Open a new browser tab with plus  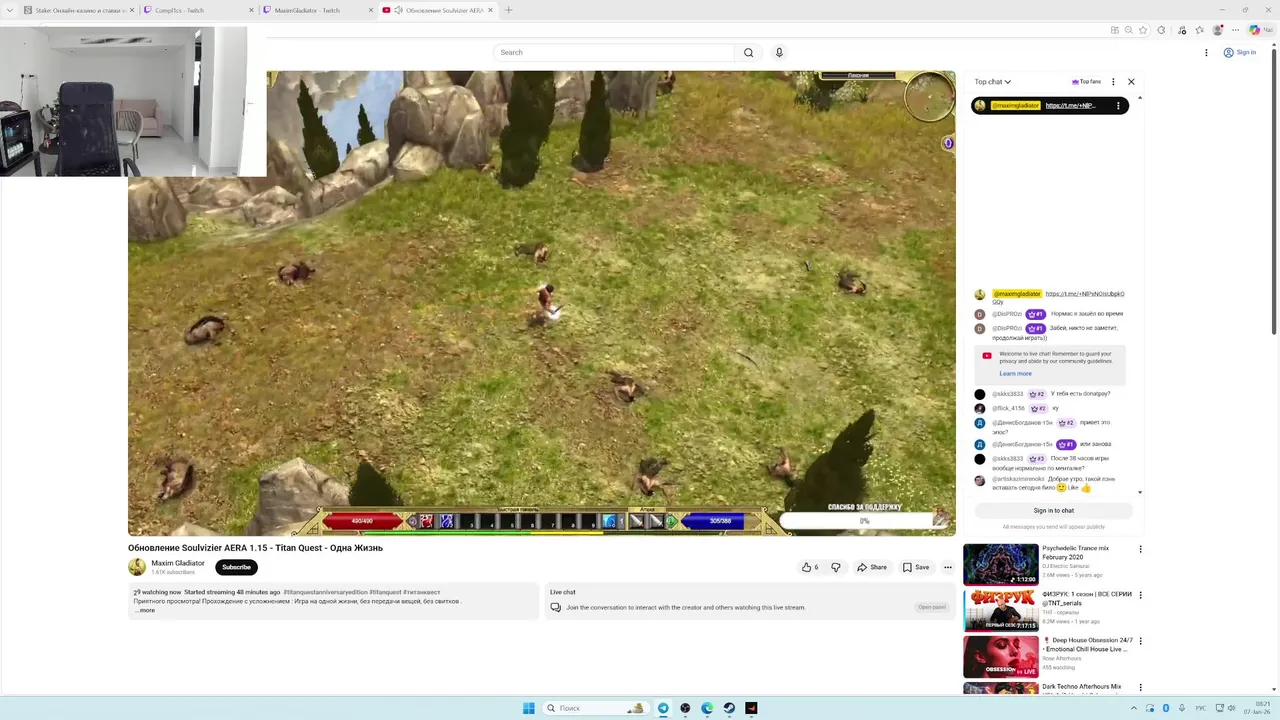(508, 10)
